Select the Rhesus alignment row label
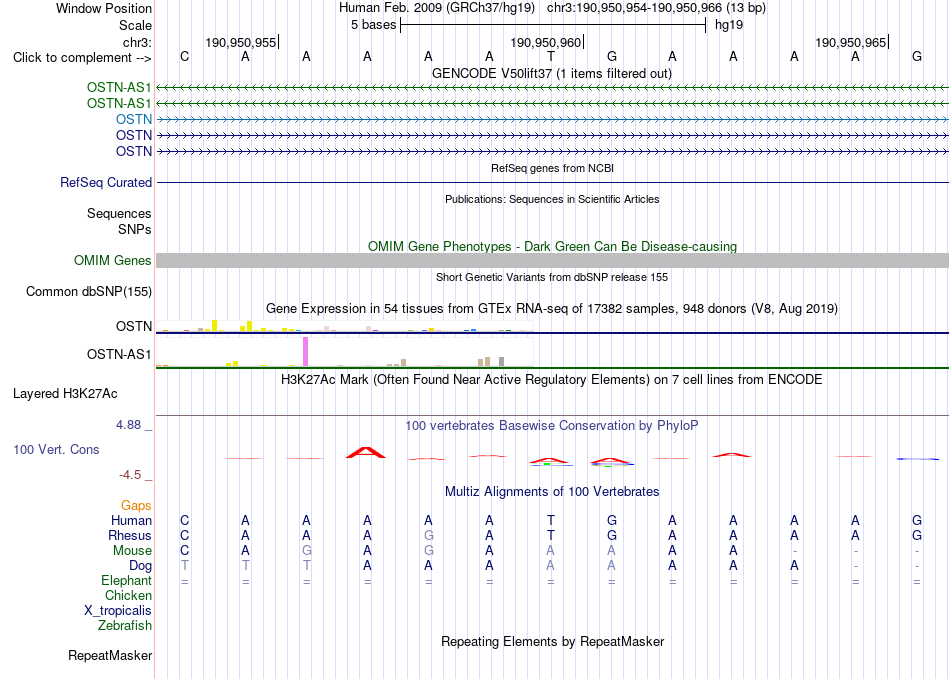Viewport: 950px width, 679px height. click(130, 535)
